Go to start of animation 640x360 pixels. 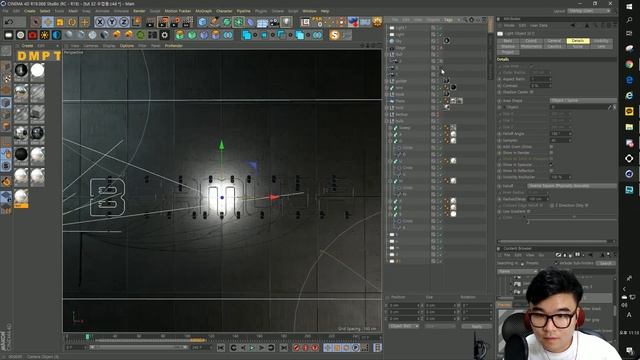221,348
